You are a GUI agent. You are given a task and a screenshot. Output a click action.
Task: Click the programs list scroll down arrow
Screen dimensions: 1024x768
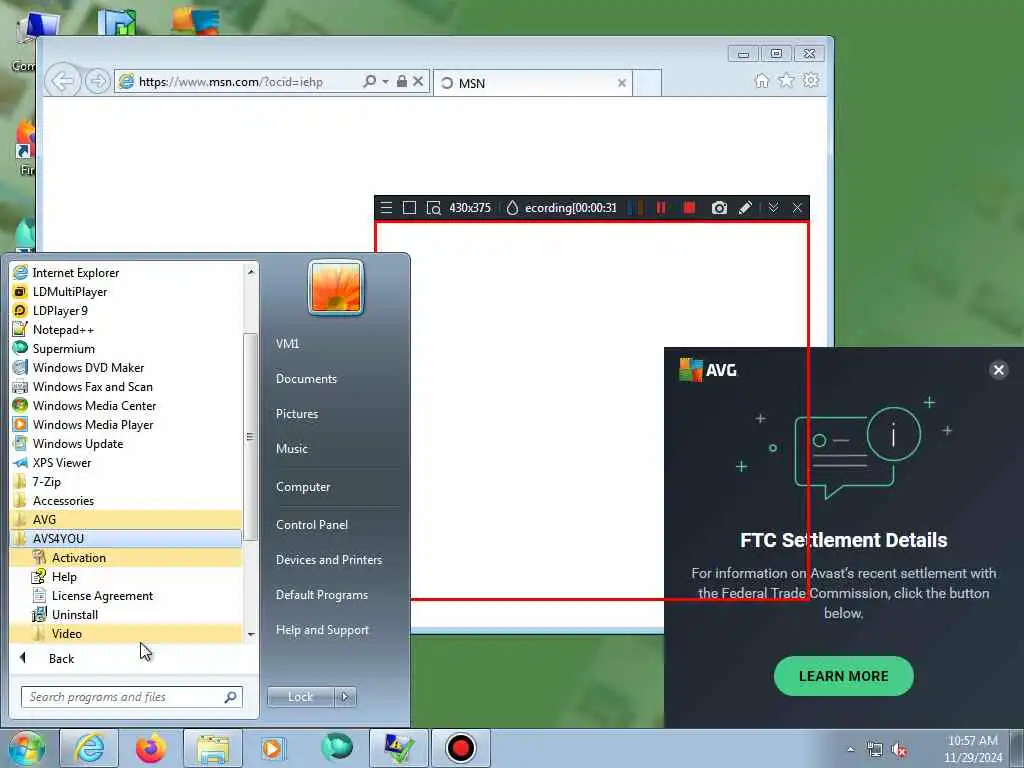click(x=251, y=635)
